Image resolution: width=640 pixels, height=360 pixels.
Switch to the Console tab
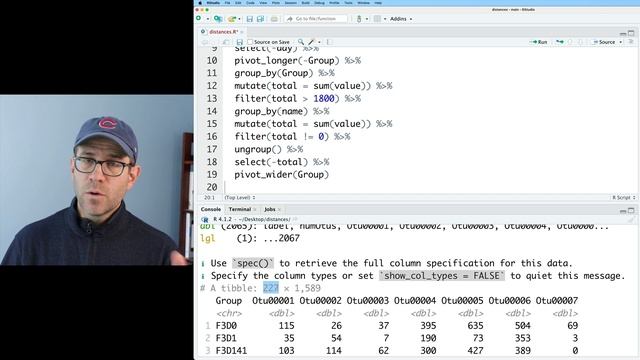click(211, 209)
